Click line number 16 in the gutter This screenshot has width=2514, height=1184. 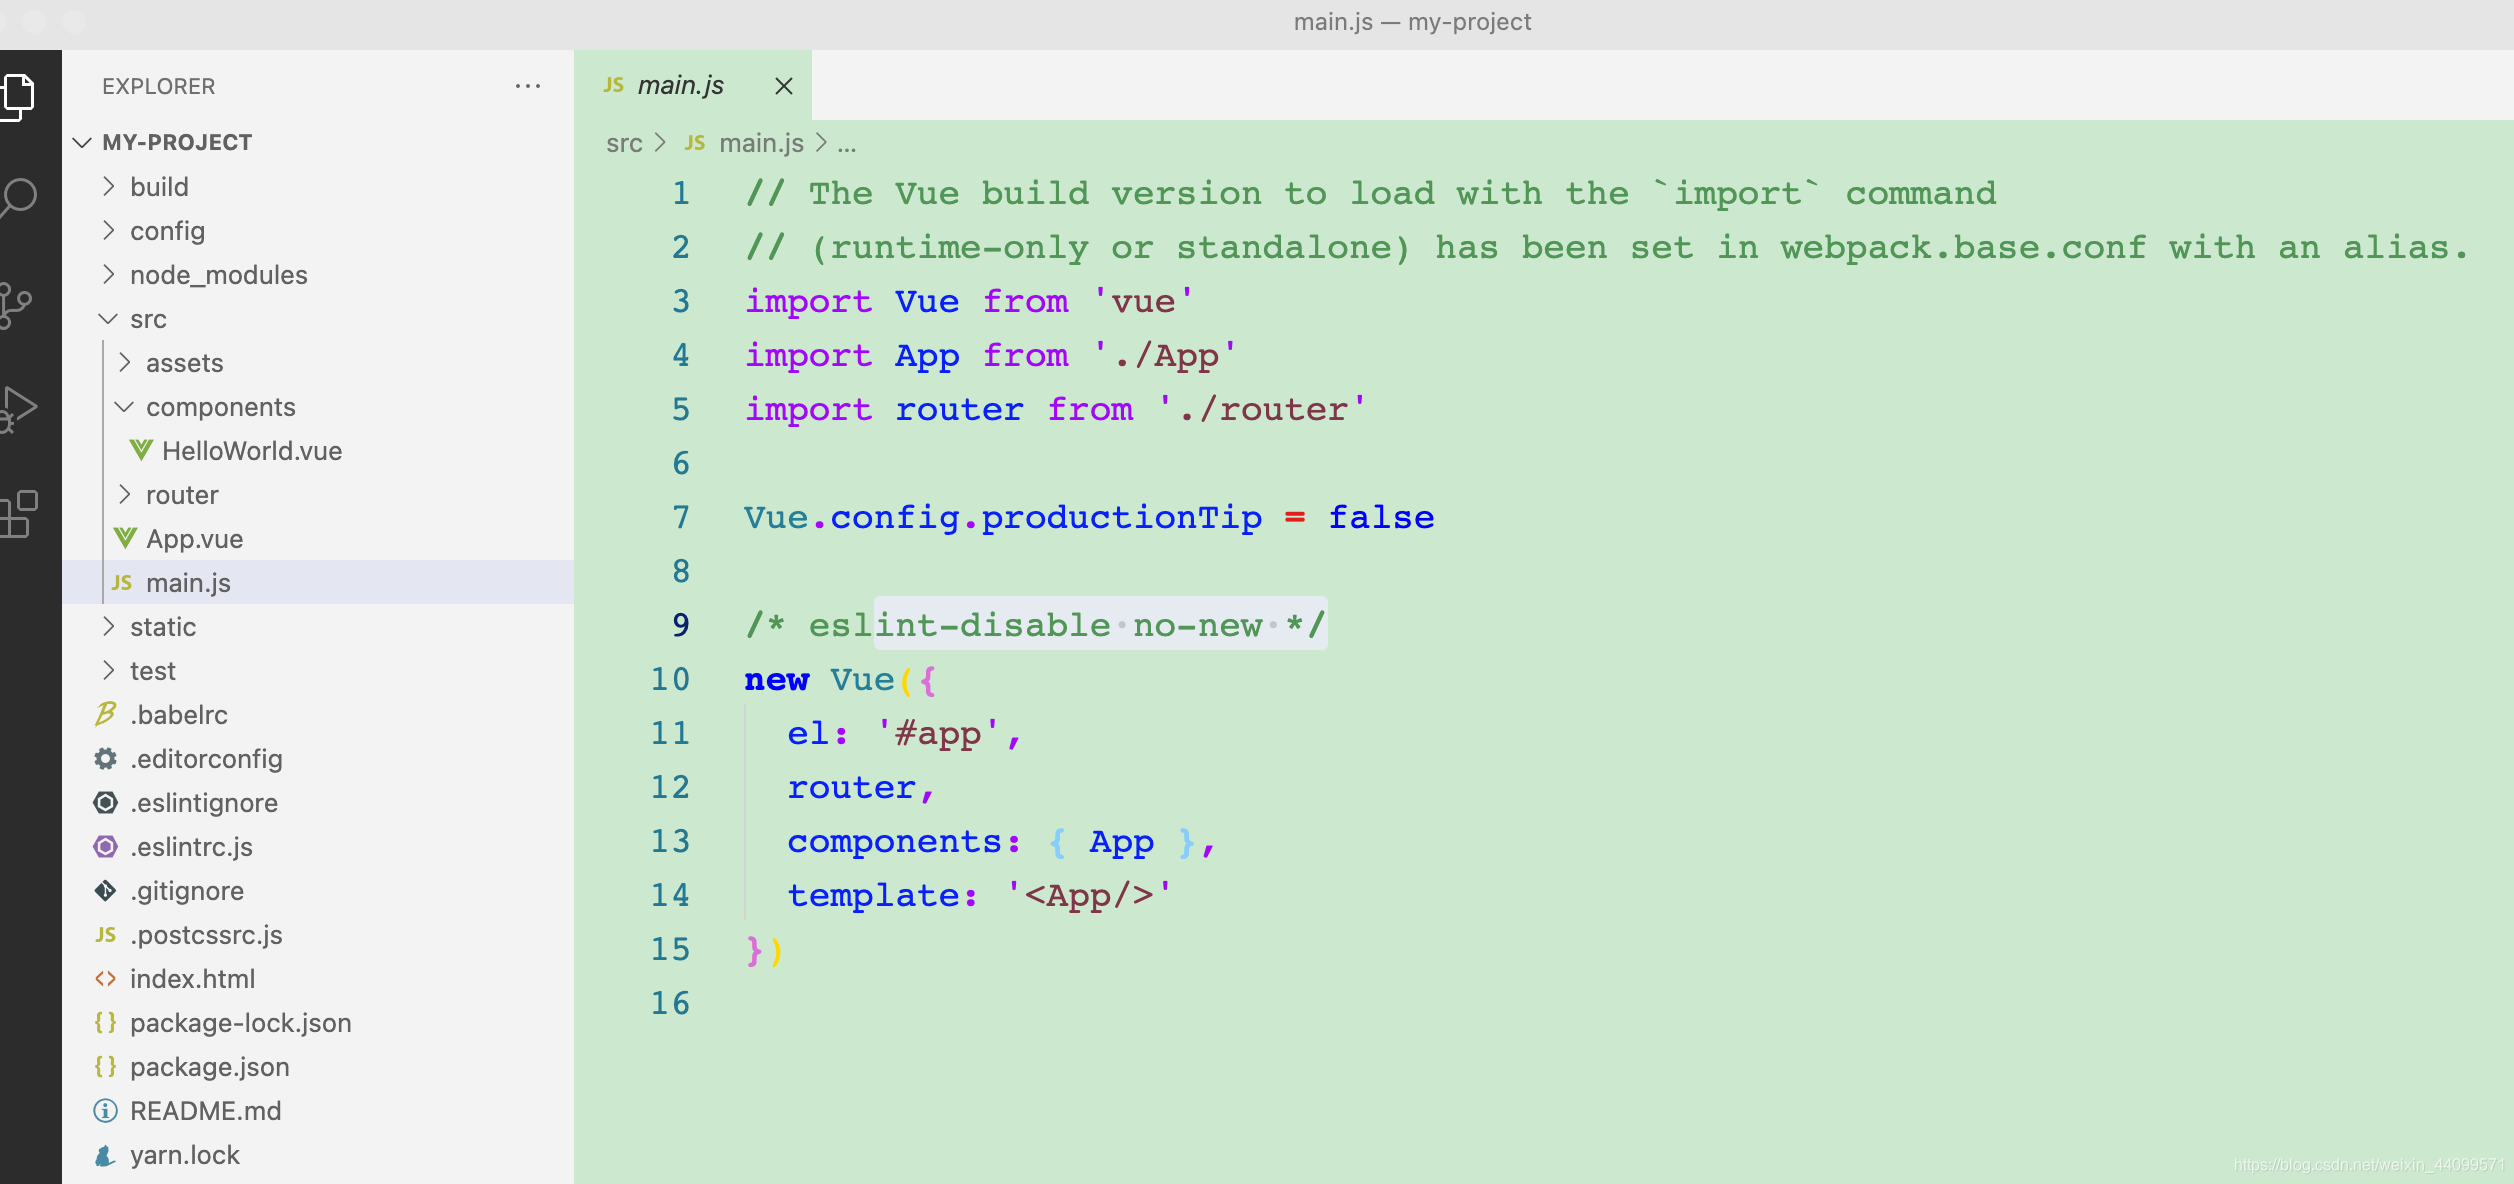point(670,1003)
